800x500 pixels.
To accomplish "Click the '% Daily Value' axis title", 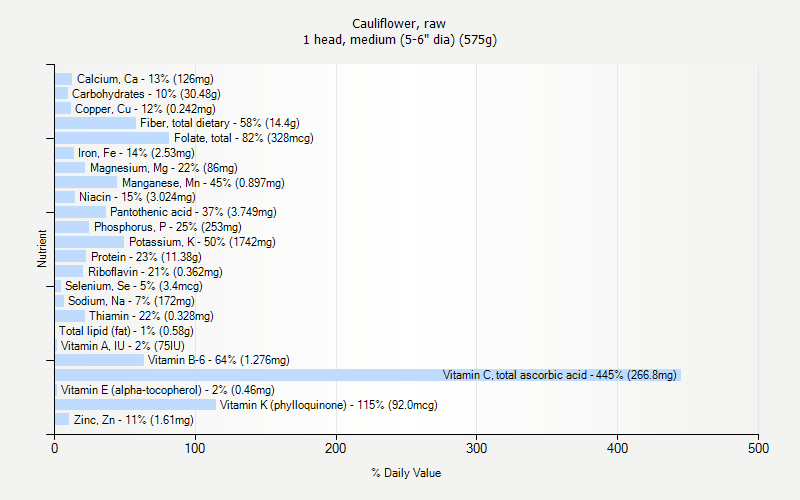I will [406, 473].
